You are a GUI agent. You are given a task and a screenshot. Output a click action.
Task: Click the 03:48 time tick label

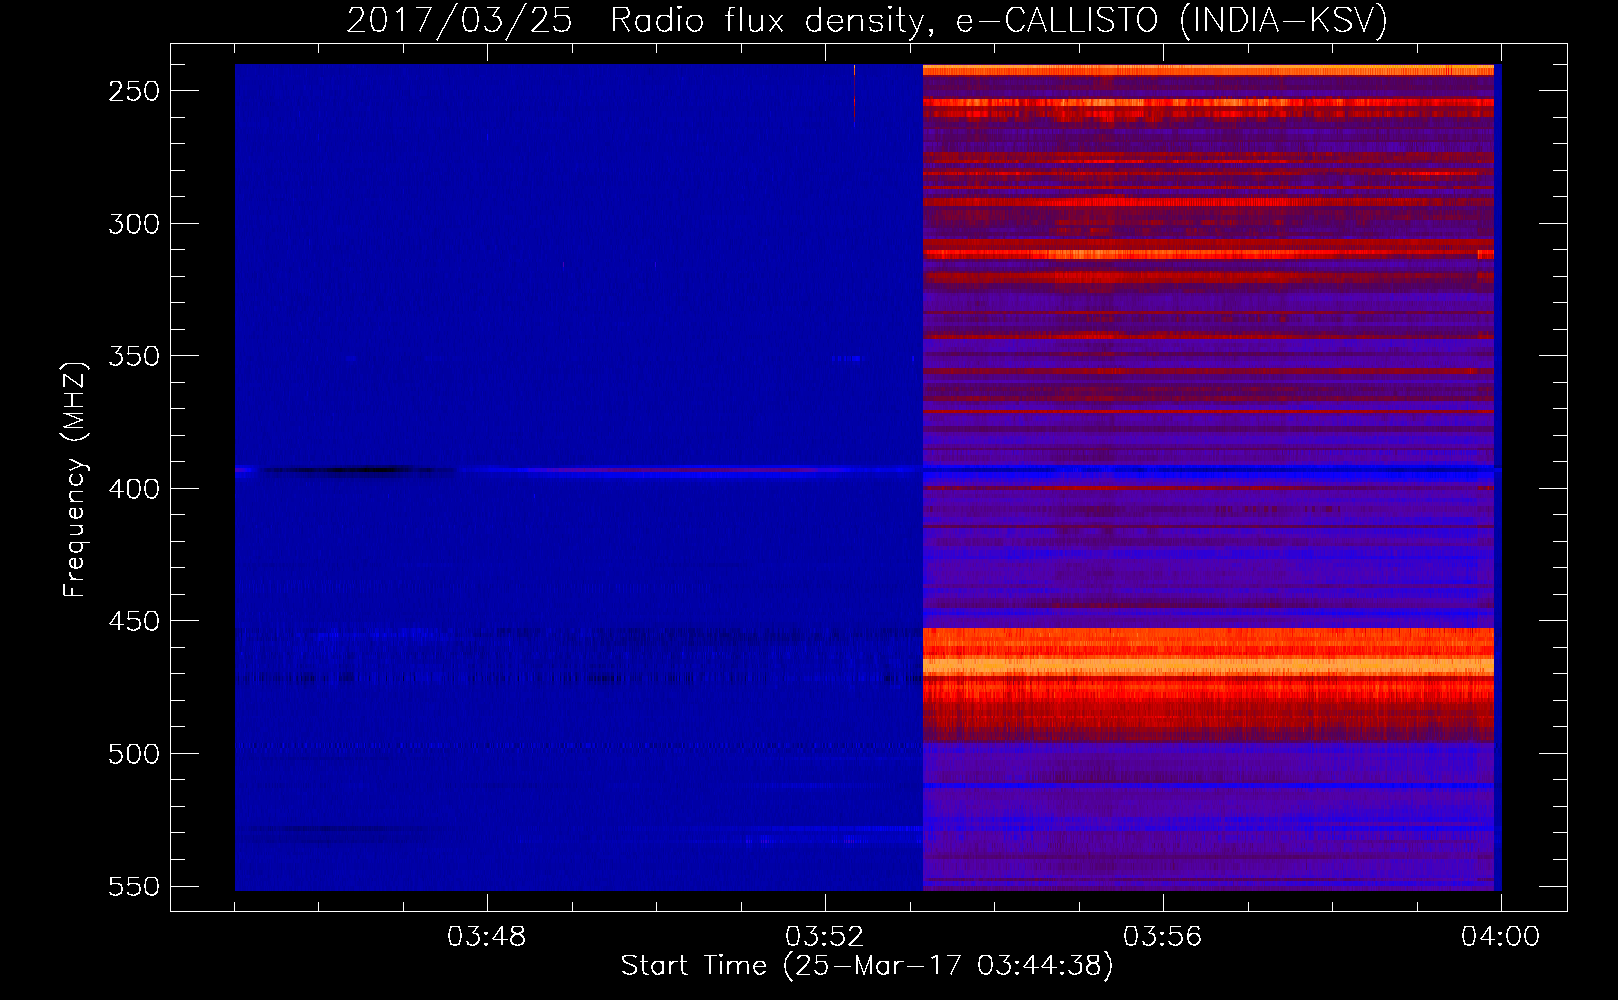[x=487, y=937]
